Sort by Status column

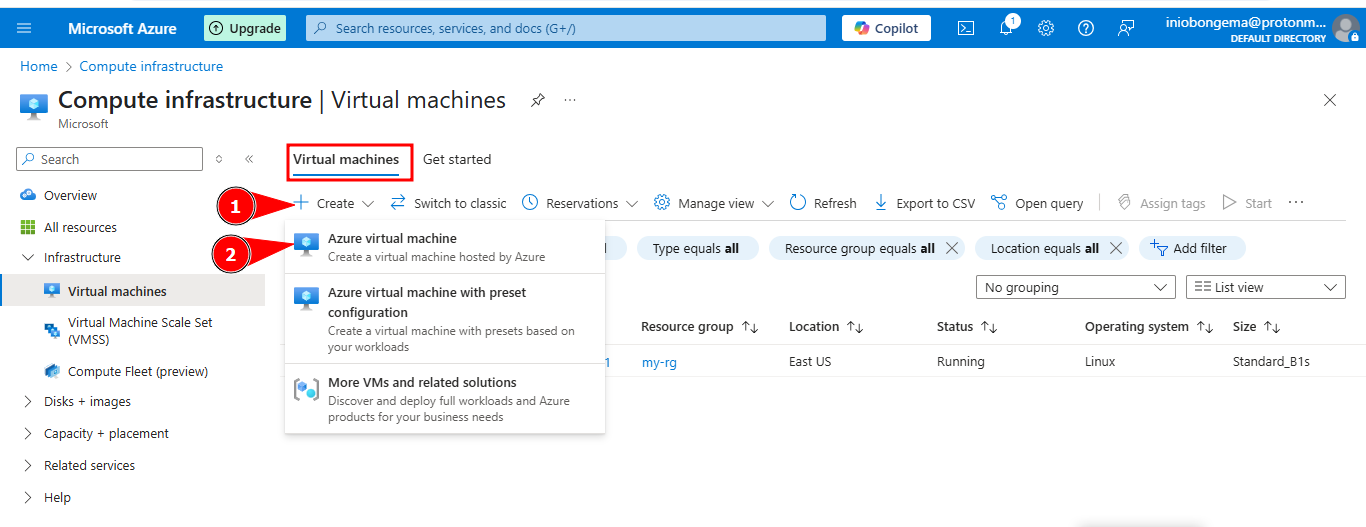click(968, 327)
